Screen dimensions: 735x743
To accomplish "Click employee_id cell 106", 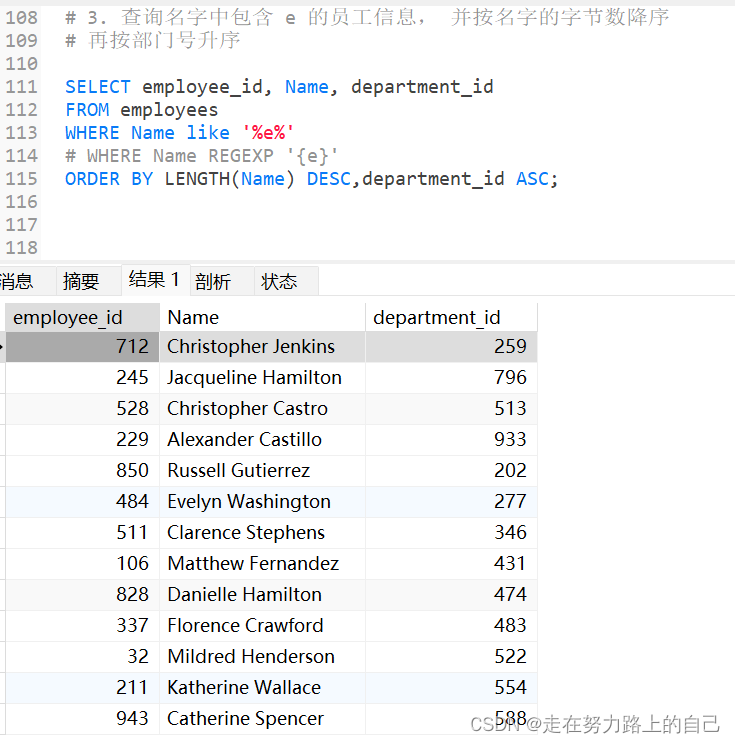I will pyautogui.click(x=82, y=564).
